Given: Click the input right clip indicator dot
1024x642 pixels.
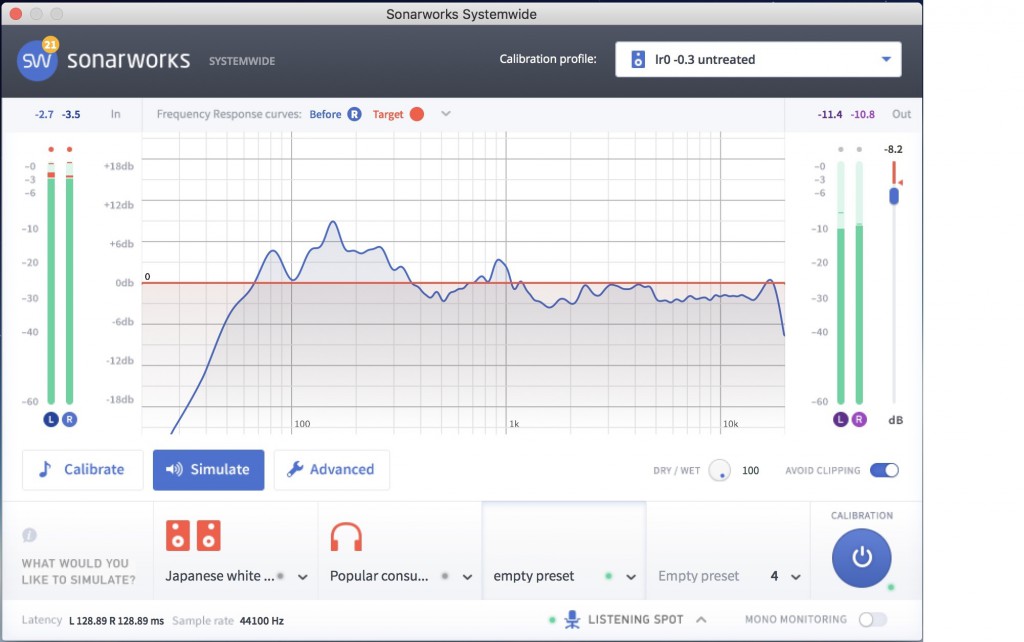Looking at the screenshot, I should [69, 150].
